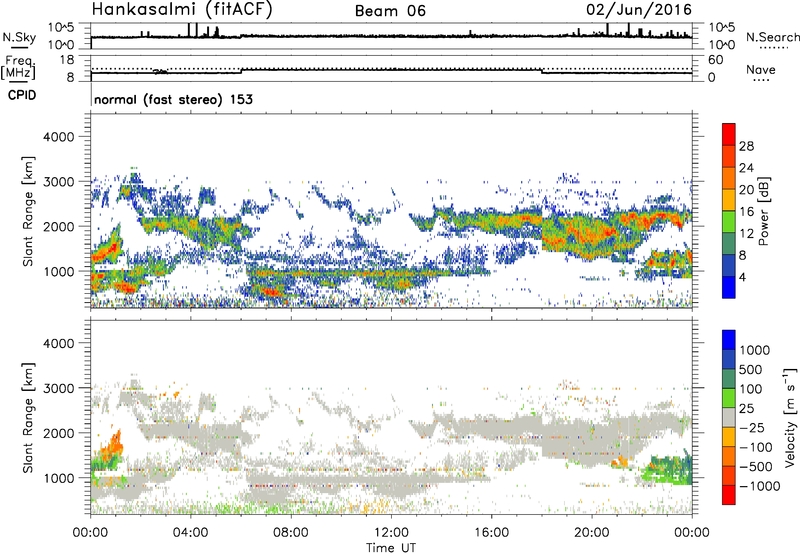Click the '08:00' time tick label
Image resolution: width=800 pixels, height=554 pixels.
tap(291, 533)
